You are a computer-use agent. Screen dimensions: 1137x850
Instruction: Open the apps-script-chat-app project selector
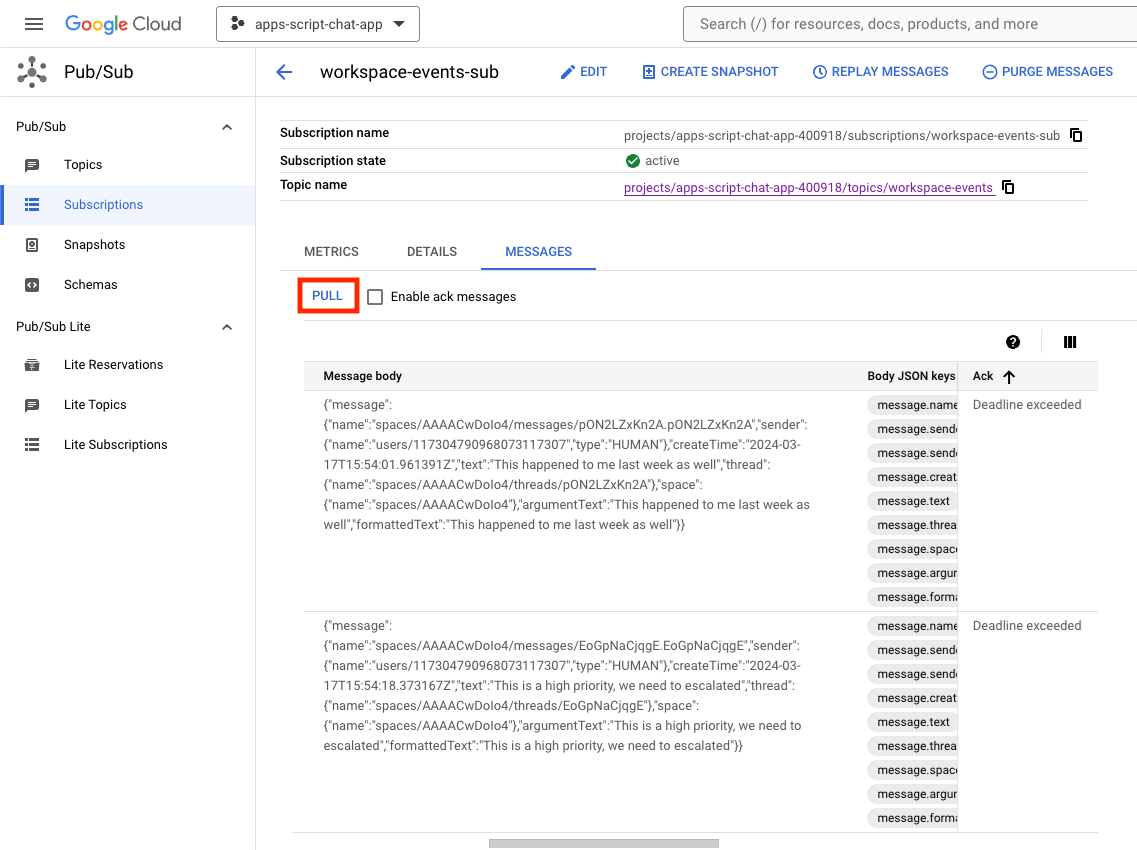pyautogui.click(x=318, y=24)
